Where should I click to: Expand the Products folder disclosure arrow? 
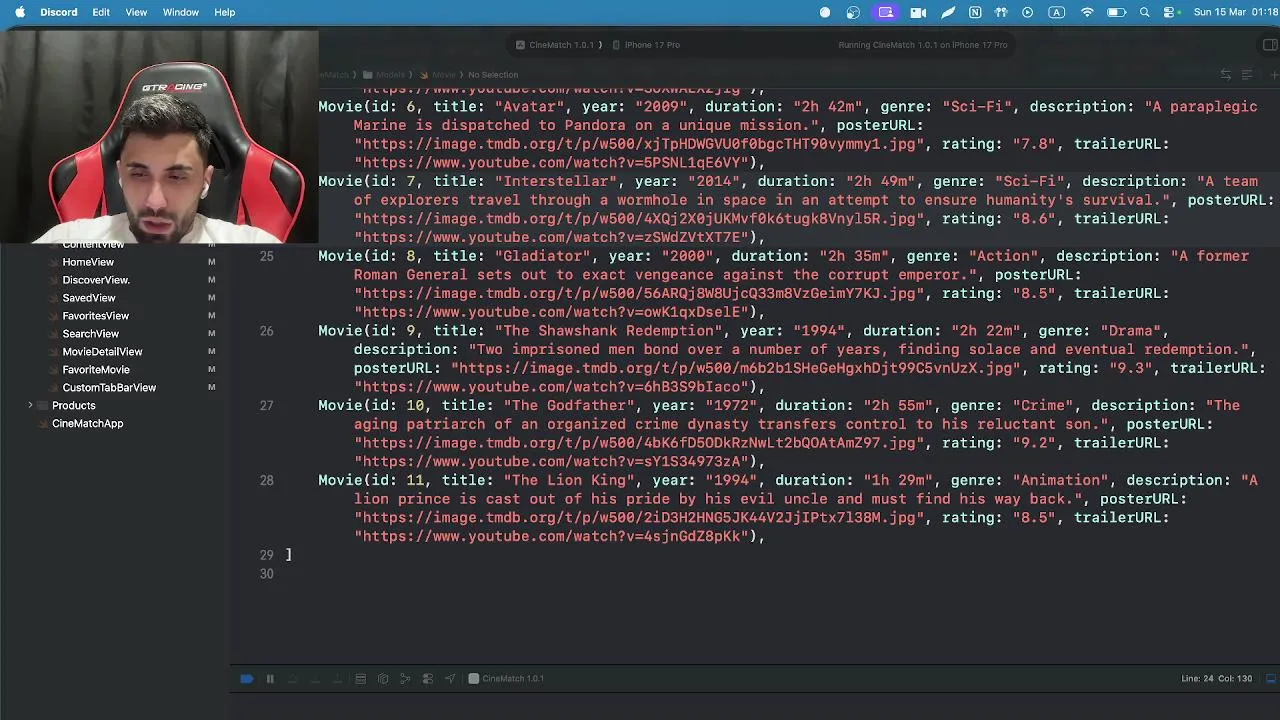(x=30, y=406)
